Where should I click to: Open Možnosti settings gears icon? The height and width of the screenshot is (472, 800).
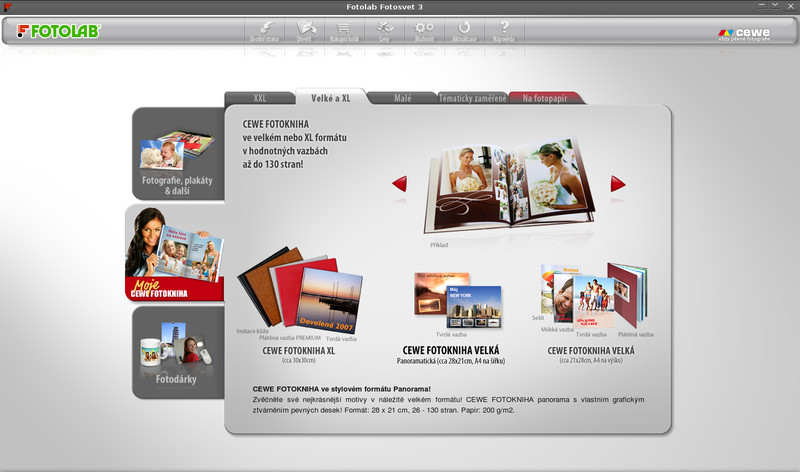click(x=424, y=32)
